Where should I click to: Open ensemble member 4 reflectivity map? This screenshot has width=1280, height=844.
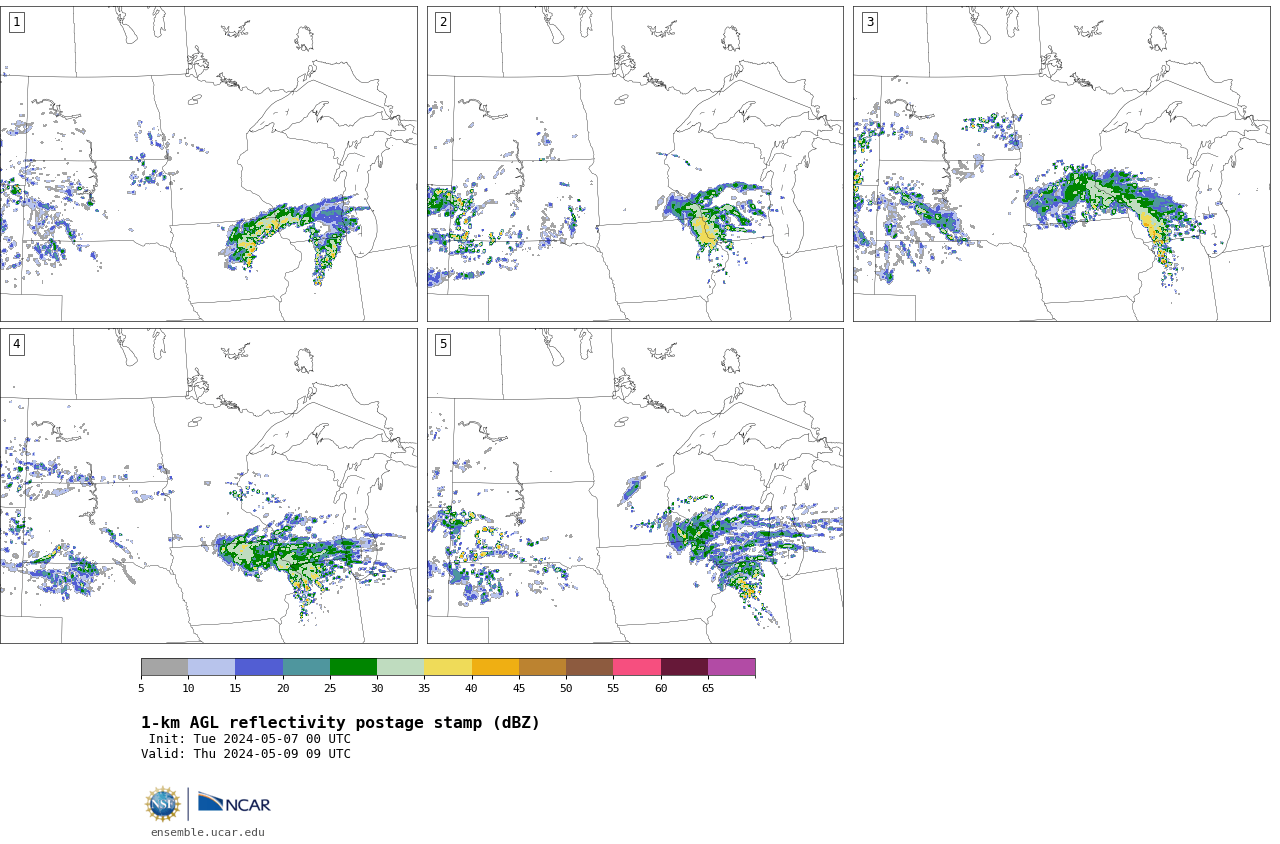[x=208, y=486]
